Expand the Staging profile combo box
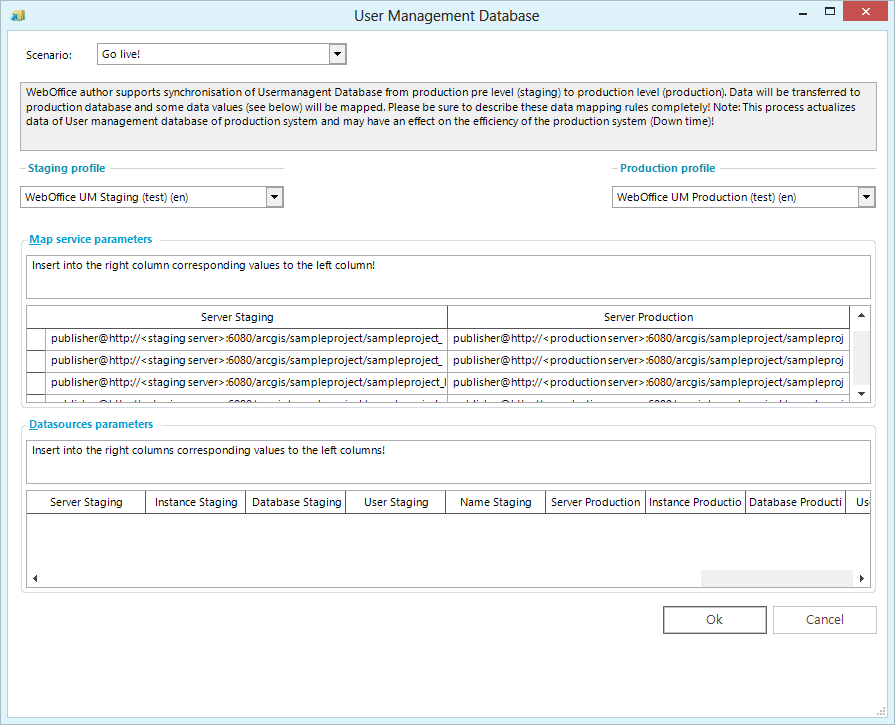This screenshot has width=895, height=725. [x=273, y=197]
